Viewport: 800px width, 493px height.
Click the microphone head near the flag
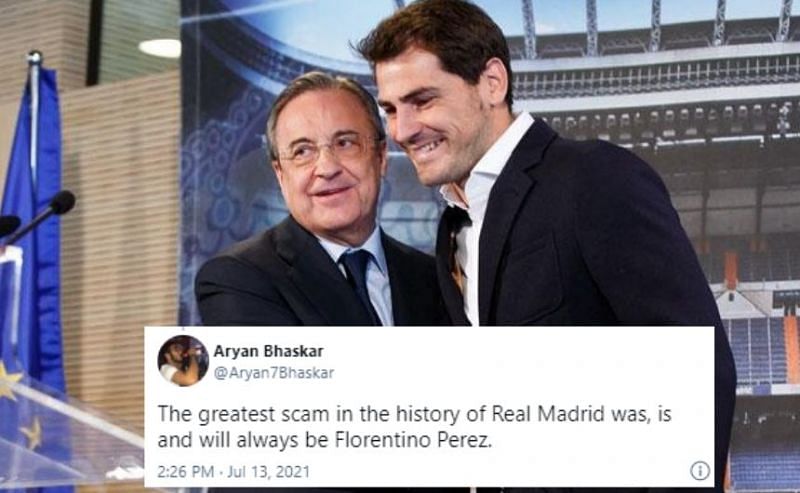[62, 203]
